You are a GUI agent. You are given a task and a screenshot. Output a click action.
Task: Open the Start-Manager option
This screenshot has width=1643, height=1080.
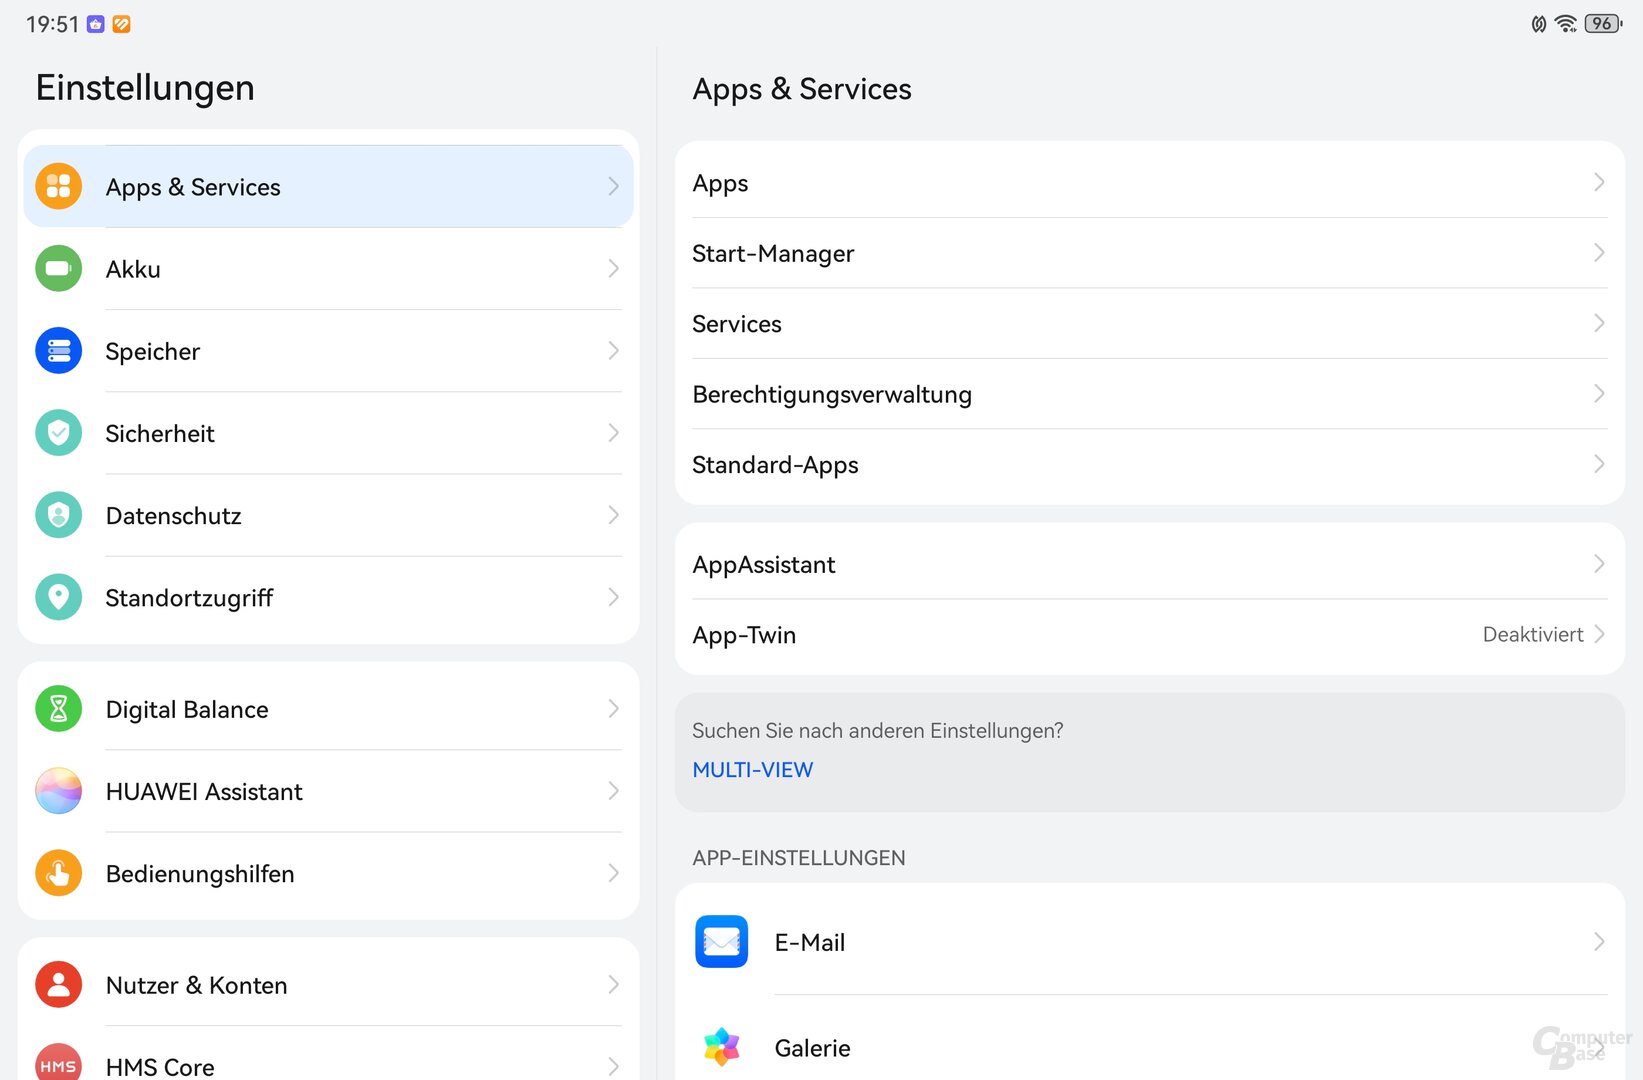tap(1150, 253)
